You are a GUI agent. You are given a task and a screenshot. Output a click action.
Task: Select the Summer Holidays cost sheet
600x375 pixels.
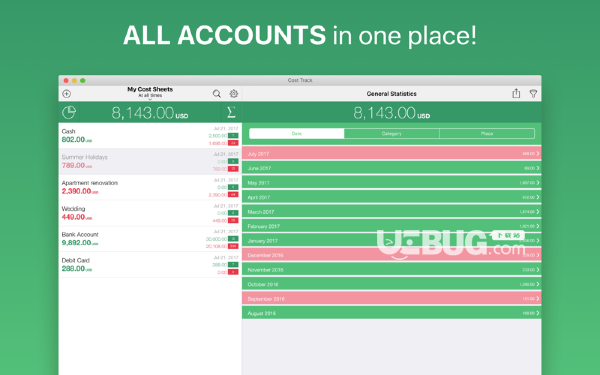[150, 161]
